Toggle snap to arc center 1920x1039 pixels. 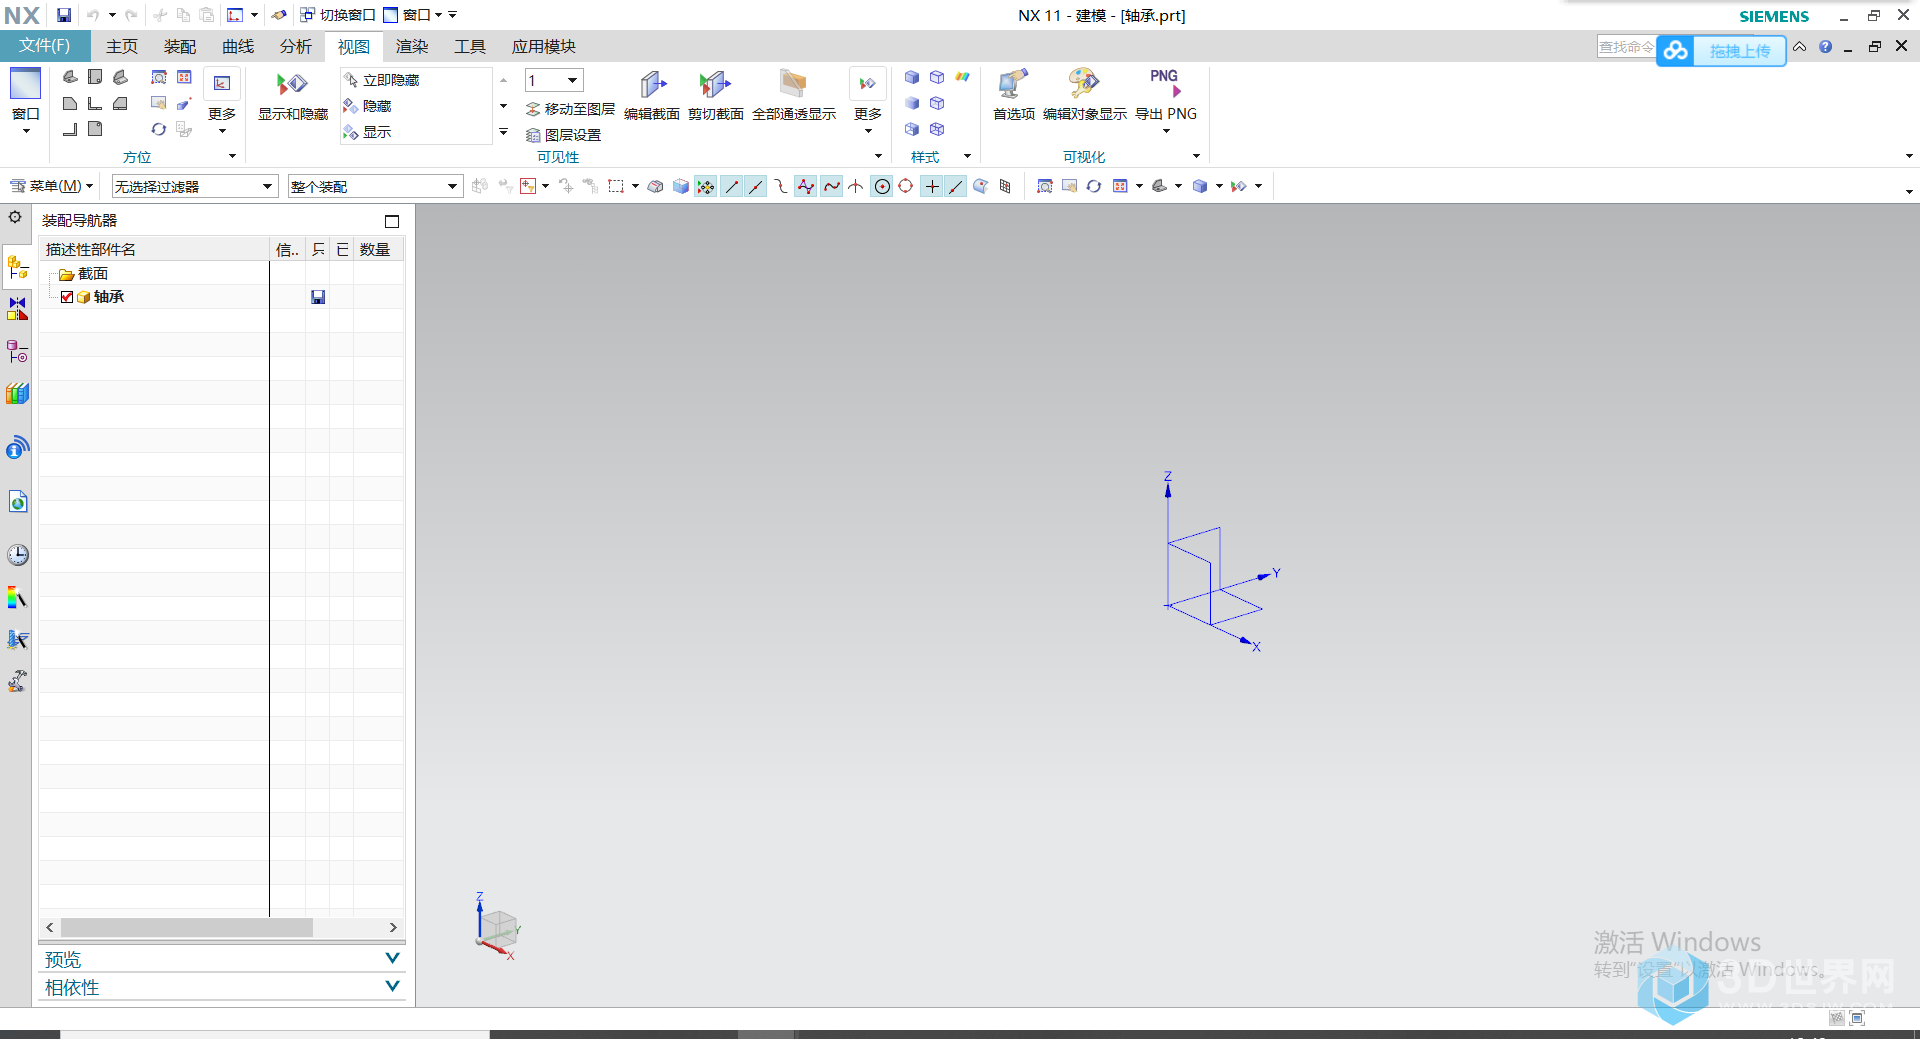point(882,186)
